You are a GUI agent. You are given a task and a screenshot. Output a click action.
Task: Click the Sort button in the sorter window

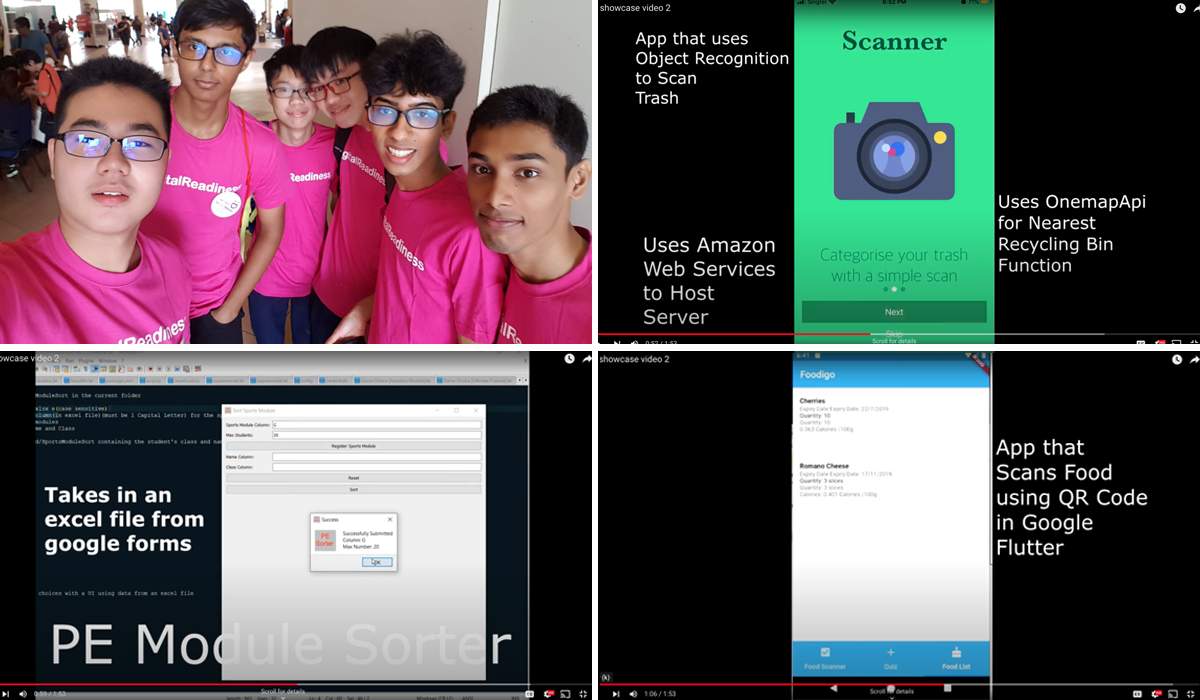pyautogui.click(x=353, y=490)
